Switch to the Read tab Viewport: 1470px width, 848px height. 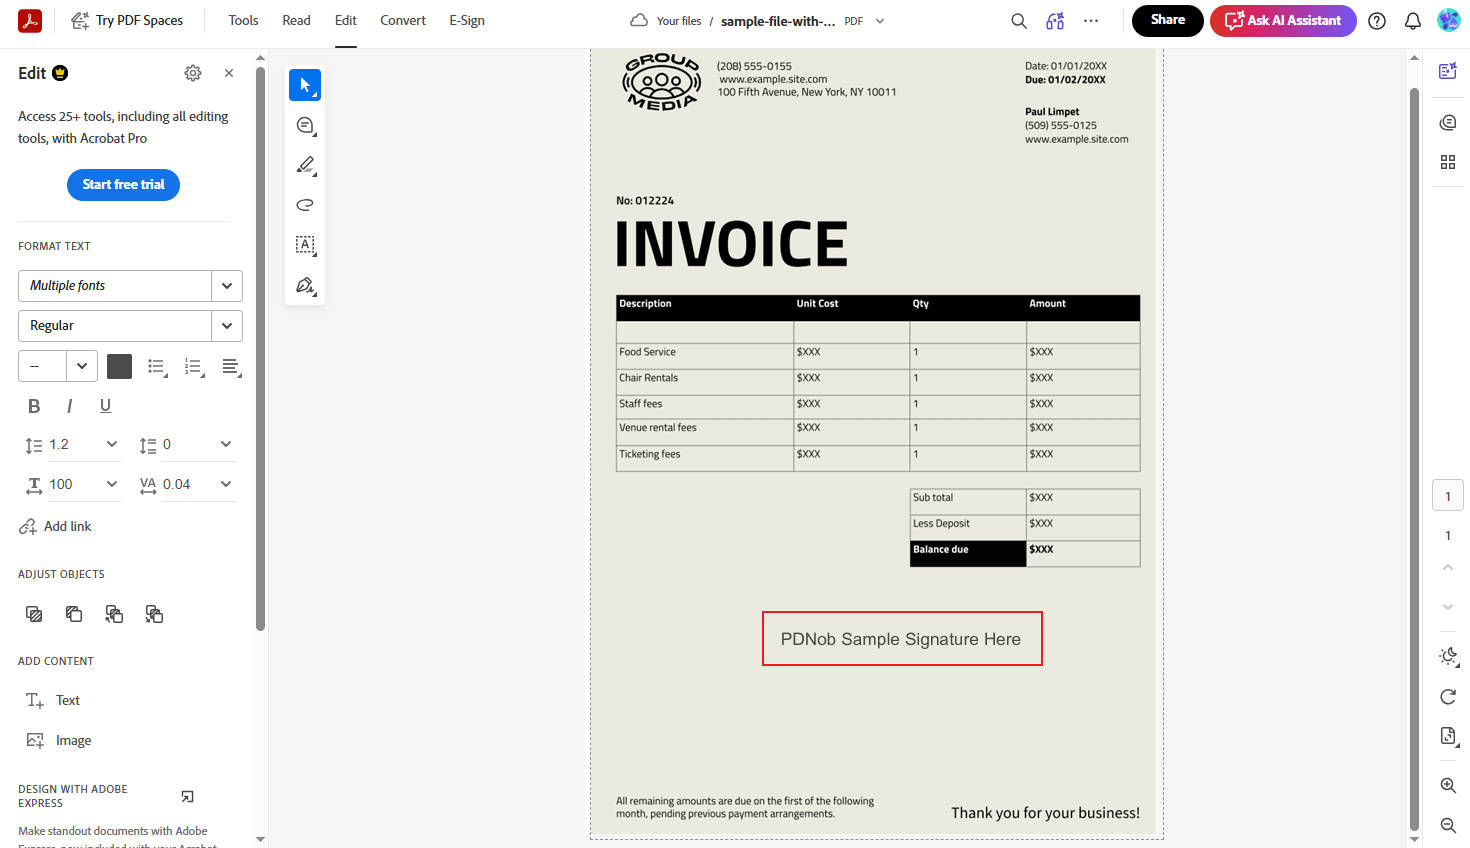[296, 20]
